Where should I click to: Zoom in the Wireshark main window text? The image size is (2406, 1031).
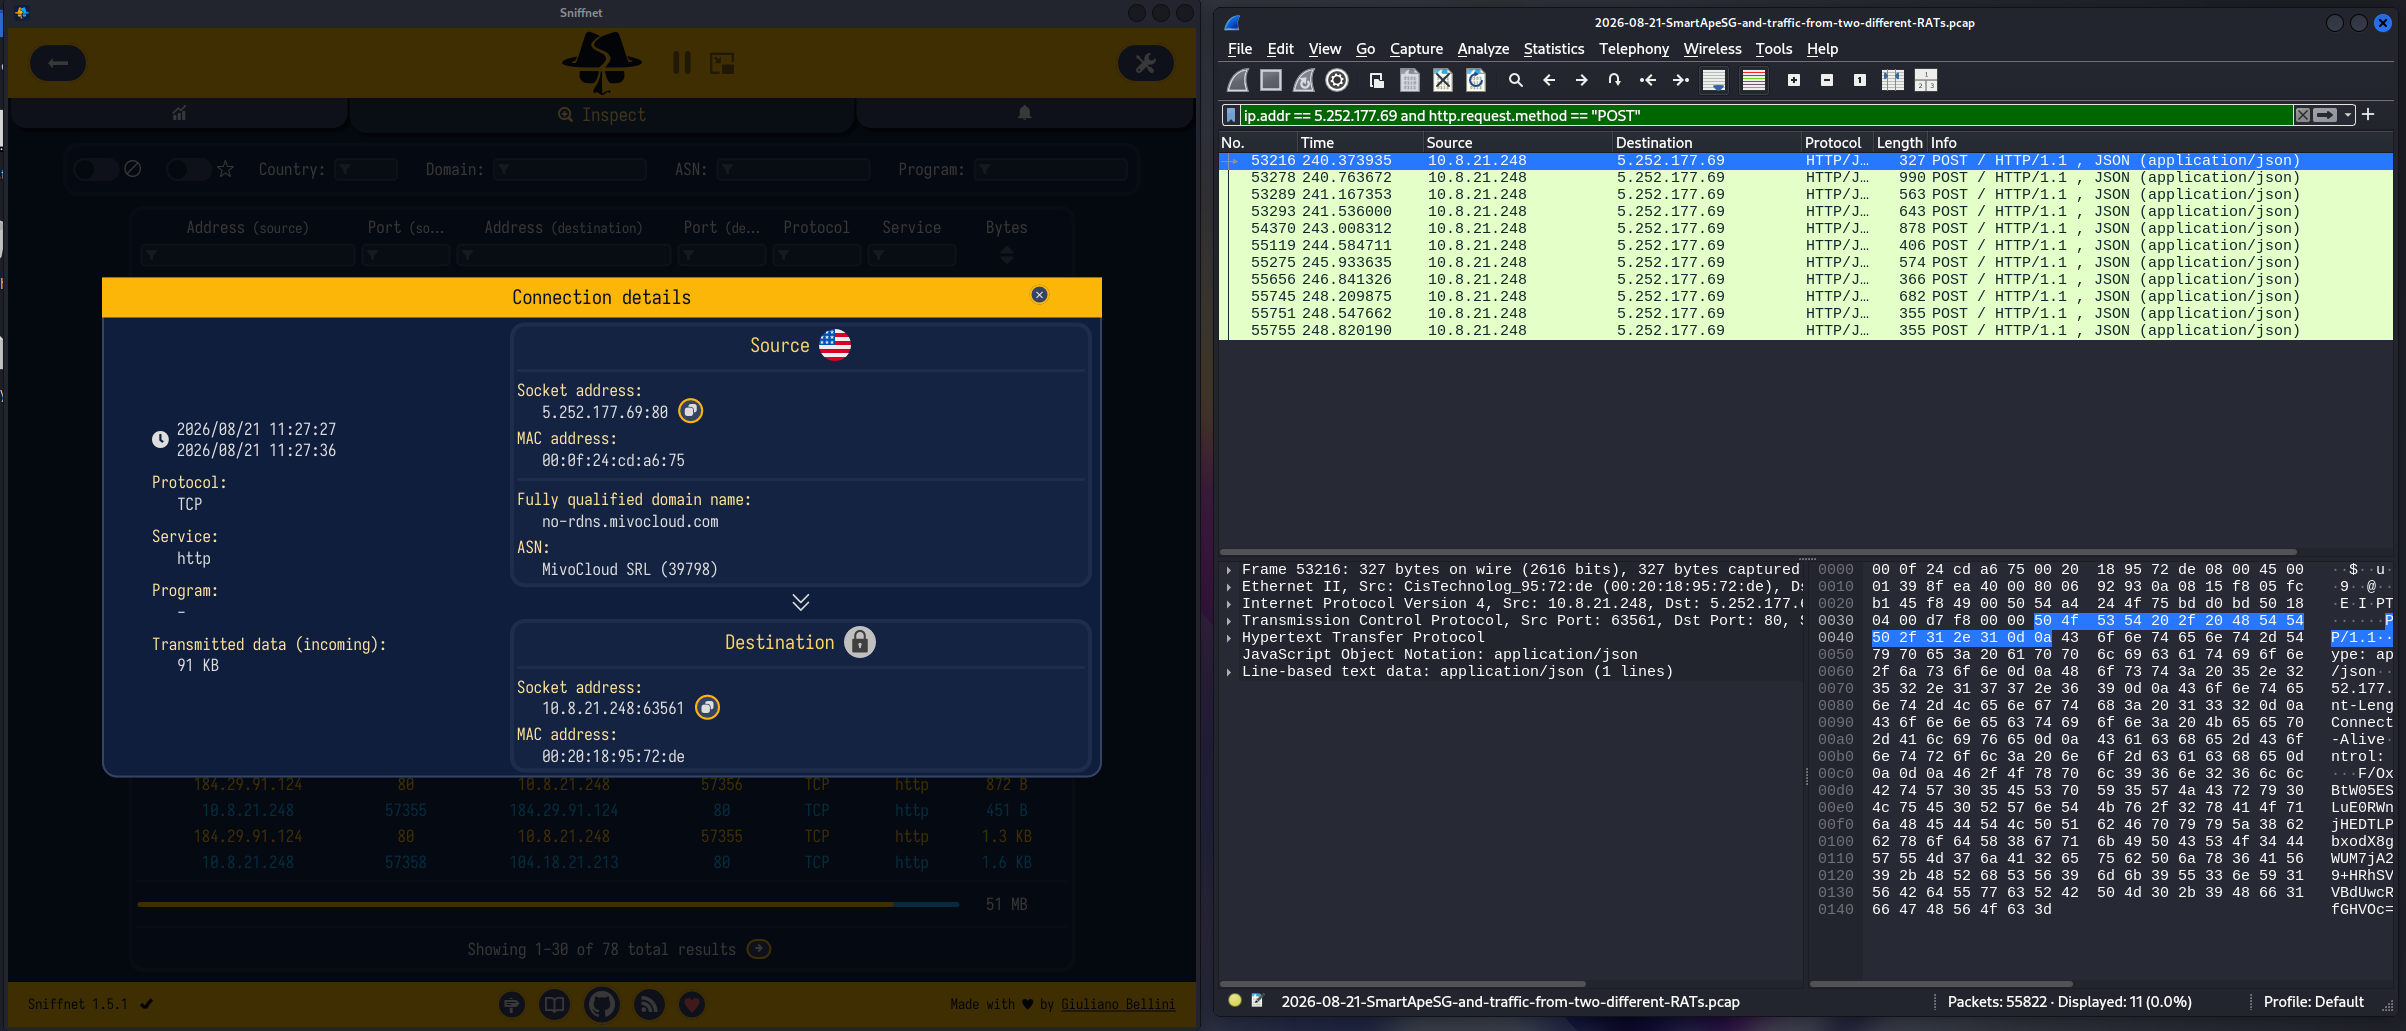point(1794,80)
